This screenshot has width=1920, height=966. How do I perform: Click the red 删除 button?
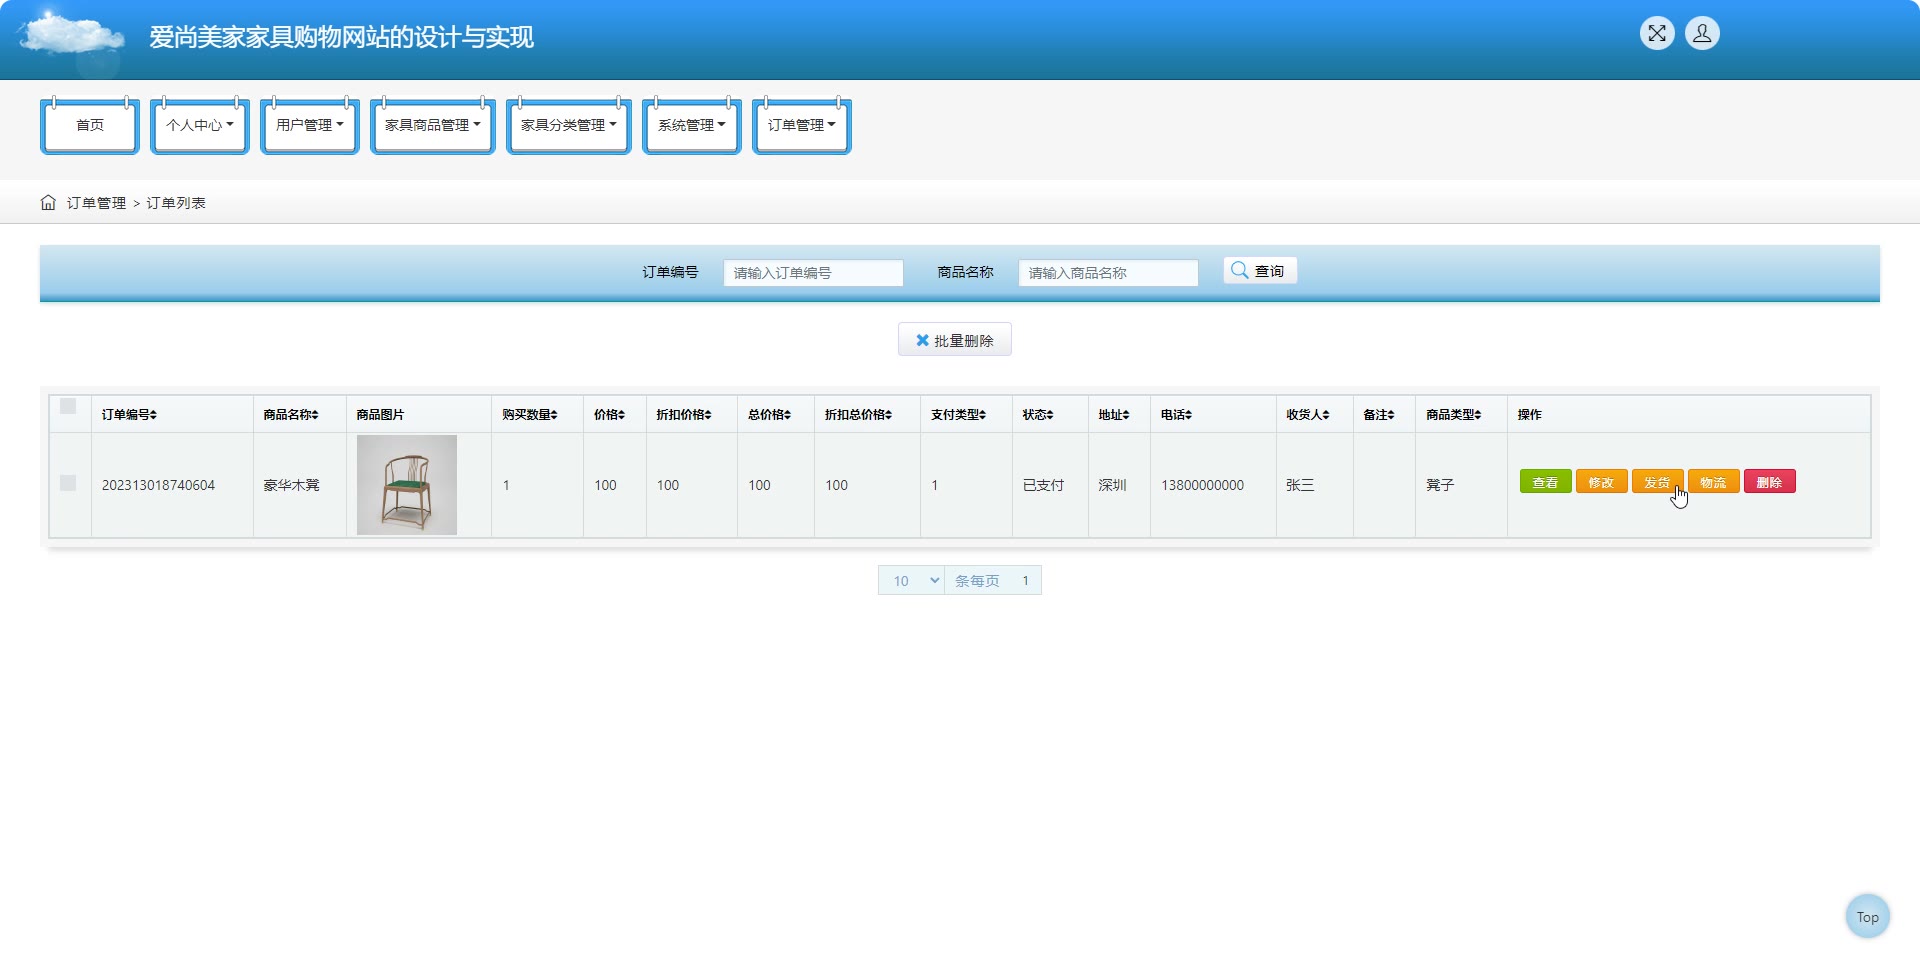(x=1769, y=482)
